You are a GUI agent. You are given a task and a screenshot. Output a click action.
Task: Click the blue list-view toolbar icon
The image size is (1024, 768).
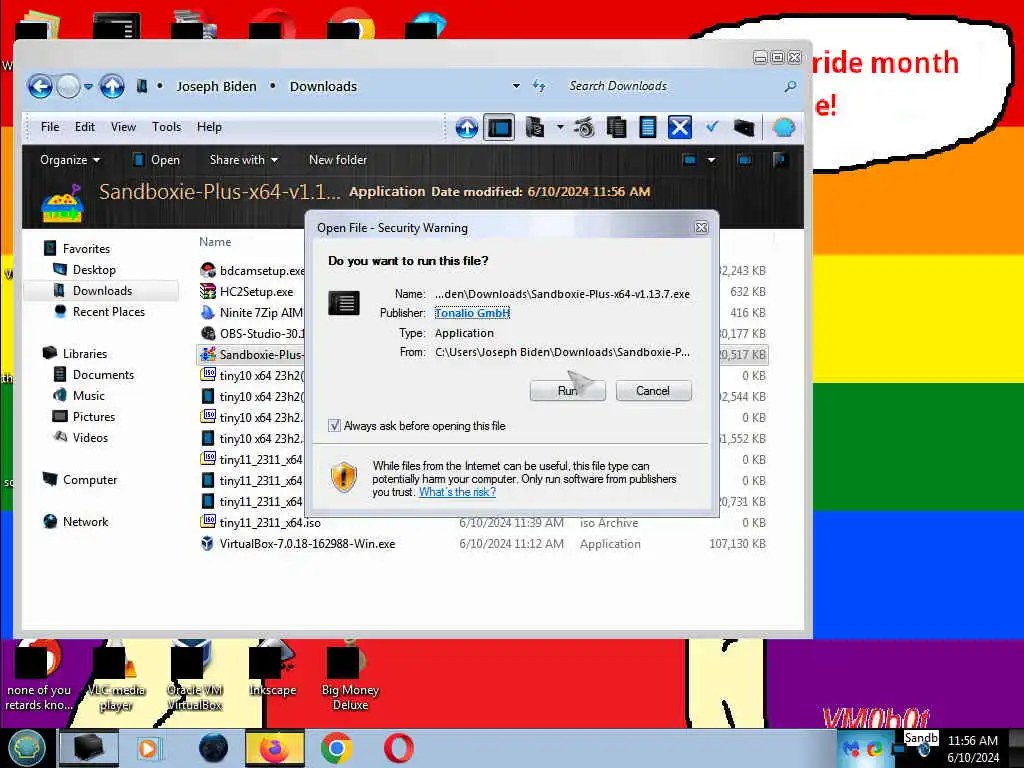click(x=647, y=127)
